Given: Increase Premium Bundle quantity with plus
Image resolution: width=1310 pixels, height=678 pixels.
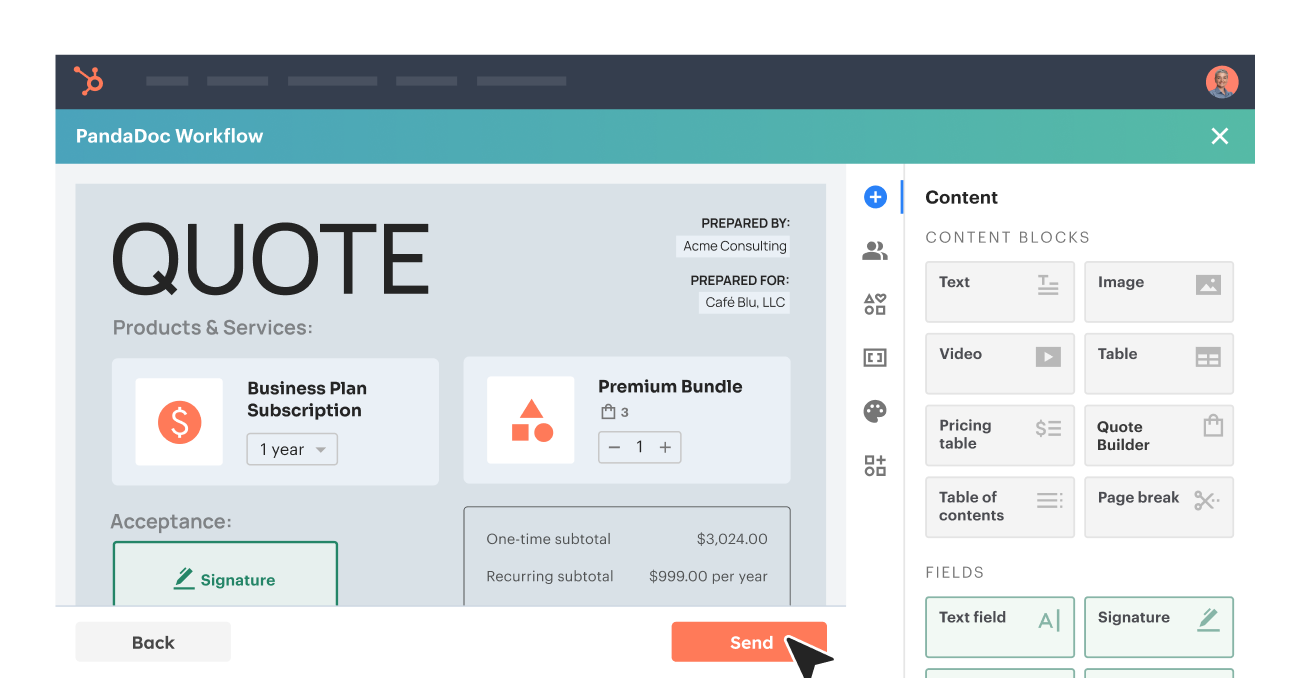Looking at the screenshot, I should click(665, 447).
